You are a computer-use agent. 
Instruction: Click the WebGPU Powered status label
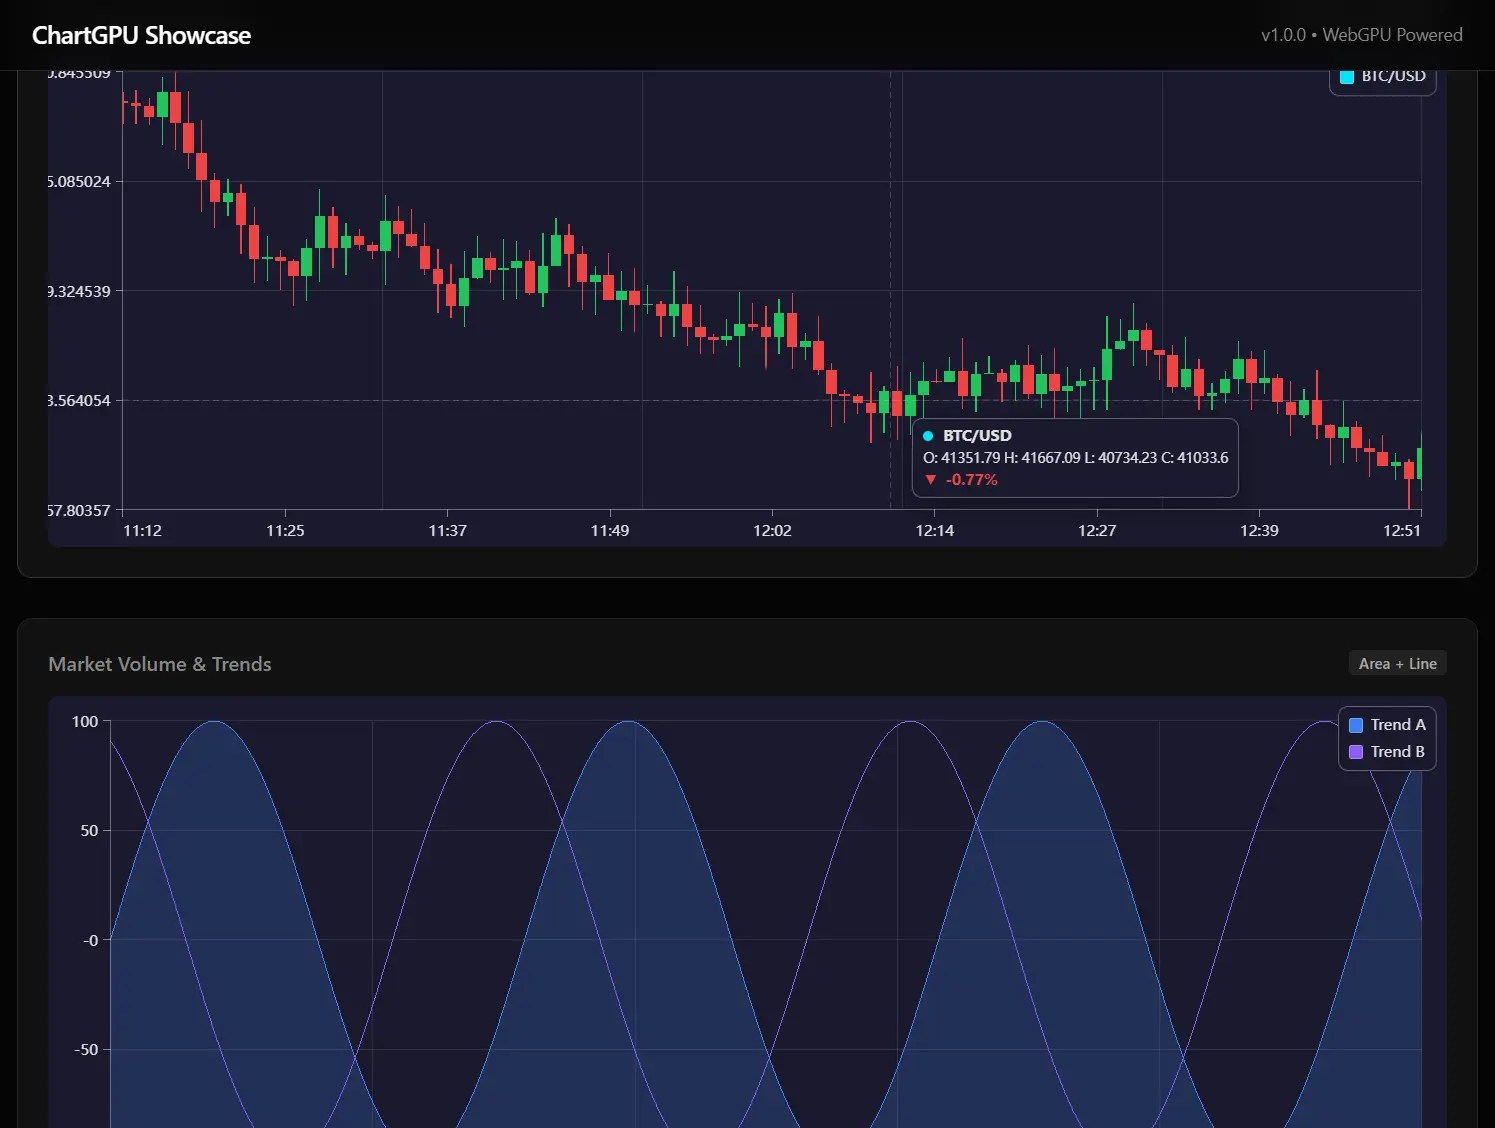(1392, 34)
